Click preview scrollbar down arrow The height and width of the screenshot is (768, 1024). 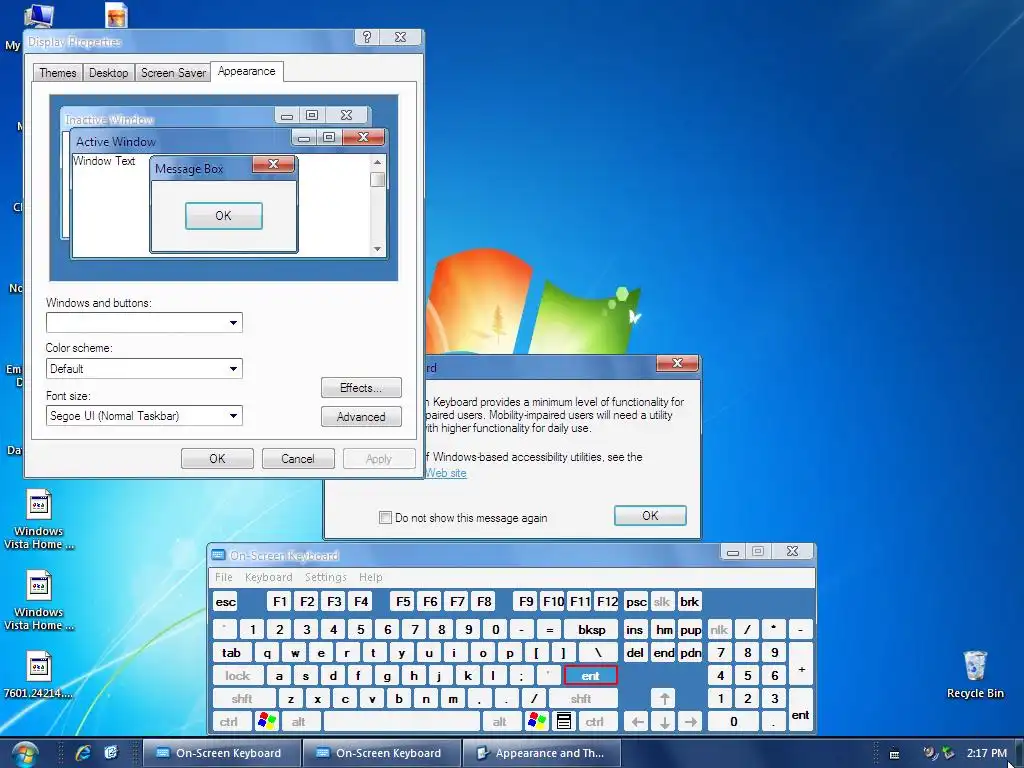(x=377, y=249)
